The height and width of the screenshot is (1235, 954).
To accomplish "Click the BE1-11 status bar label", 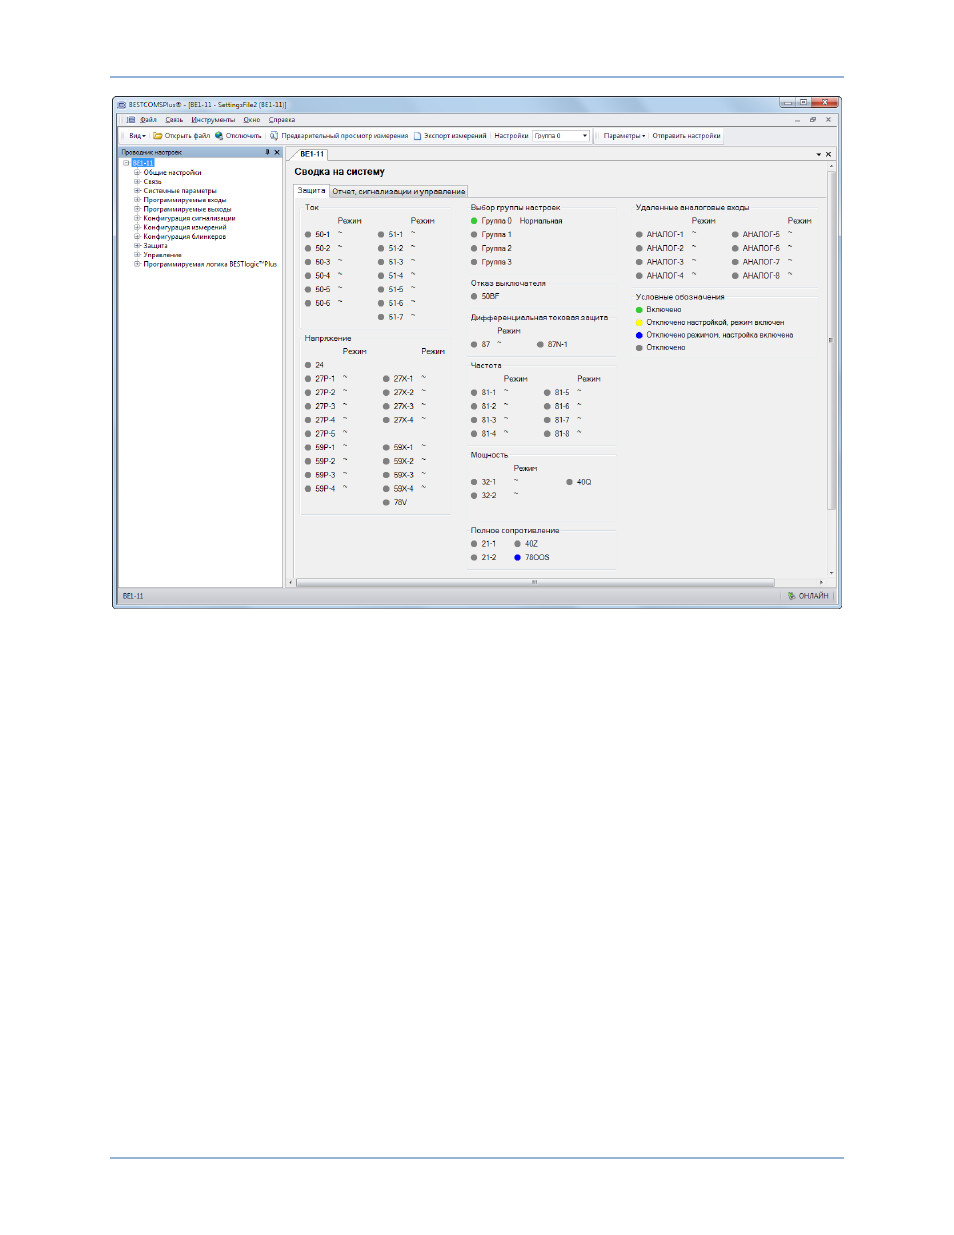I will click(133, 596).
